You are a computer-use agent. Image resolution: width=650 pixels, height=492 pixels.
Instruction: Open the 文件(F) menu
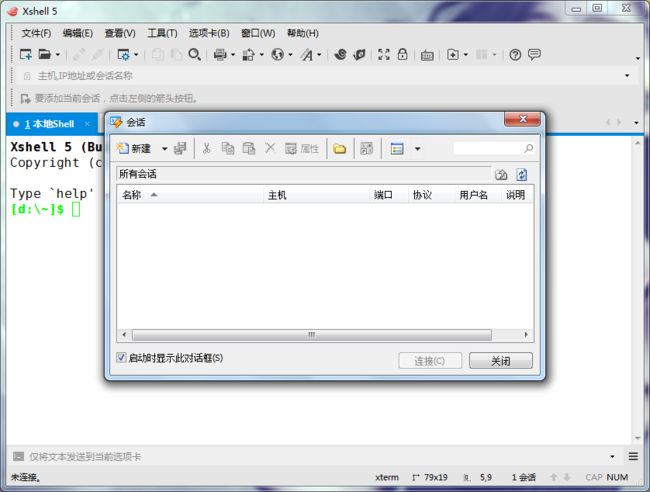click(x=36, y=33)
